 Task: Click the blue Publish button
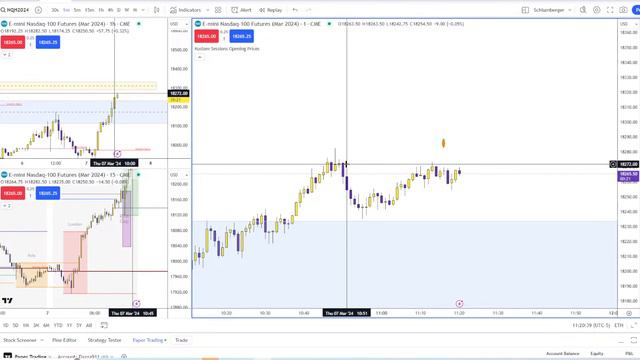tap(636, 10)
